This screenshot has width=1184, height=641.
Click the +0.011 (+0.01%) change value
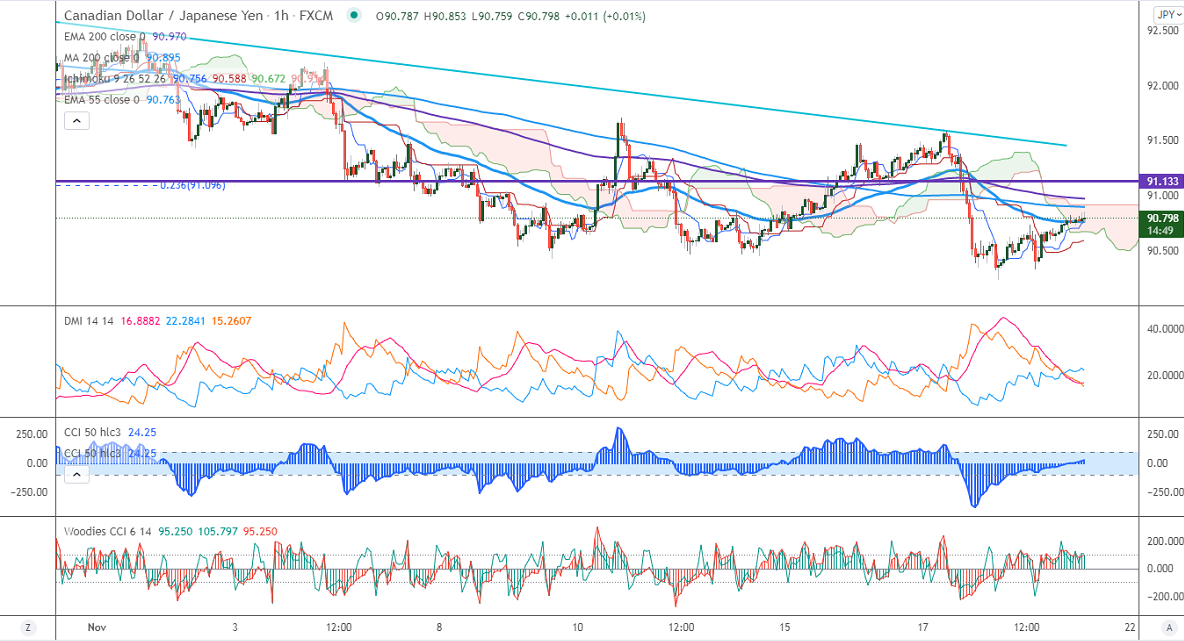[605, 16]
